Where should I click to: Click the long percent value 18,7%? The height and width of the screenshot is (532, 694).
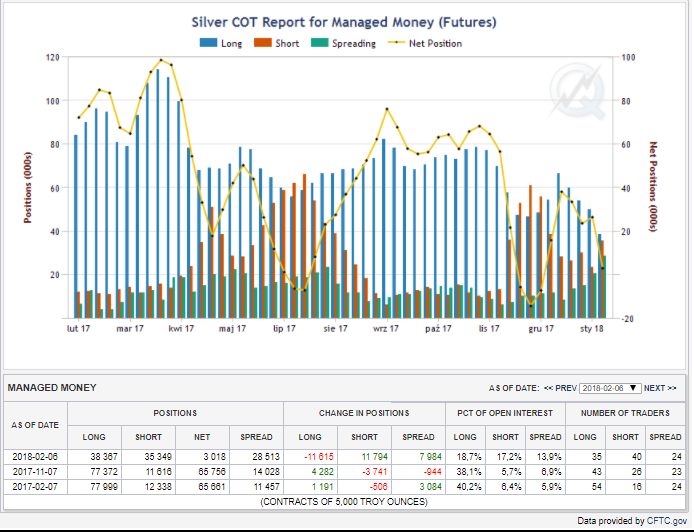(469, 457)
